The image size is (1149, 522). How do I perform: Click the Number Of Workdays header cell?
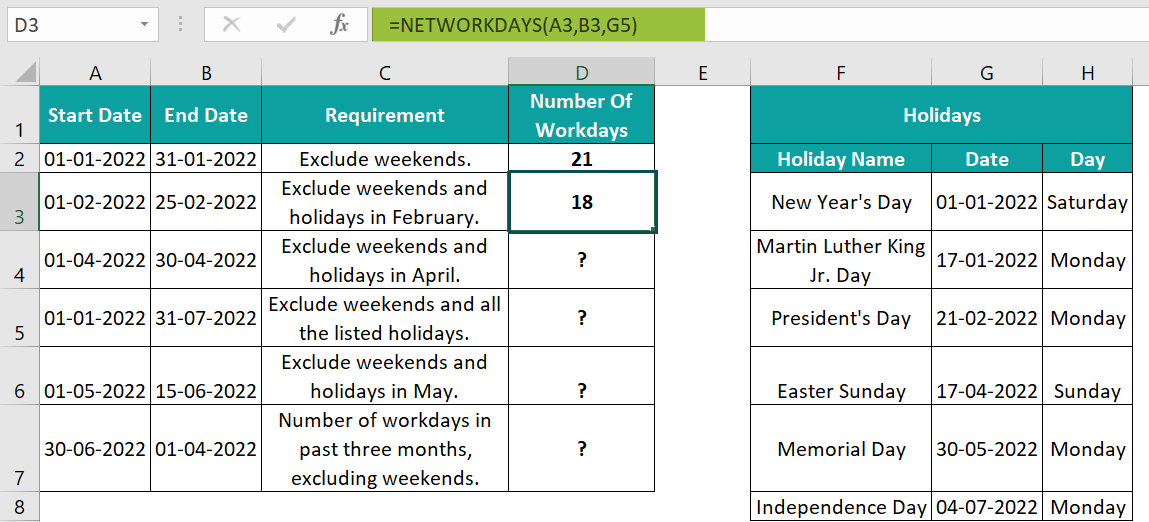(x=582, y=114)
